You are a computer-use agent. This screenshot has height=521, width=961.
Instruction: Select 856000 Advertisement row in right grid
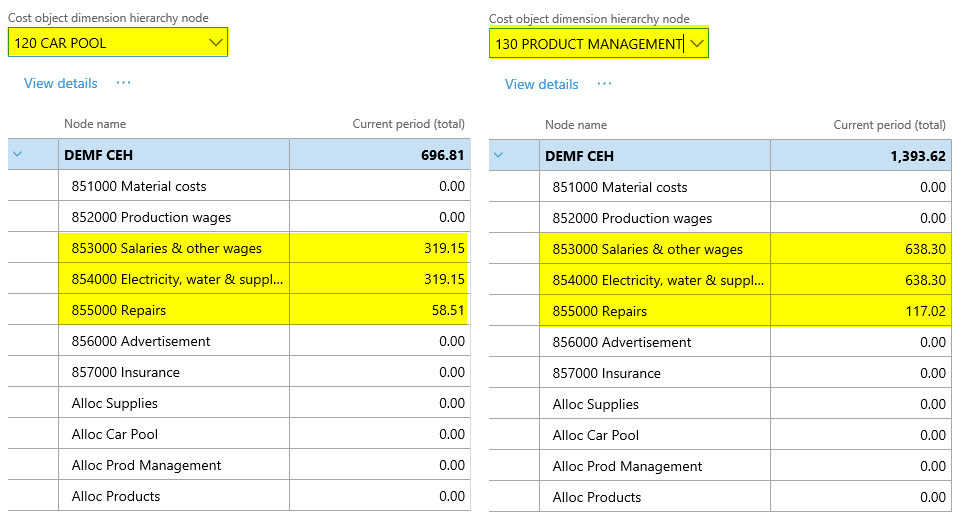622,342
